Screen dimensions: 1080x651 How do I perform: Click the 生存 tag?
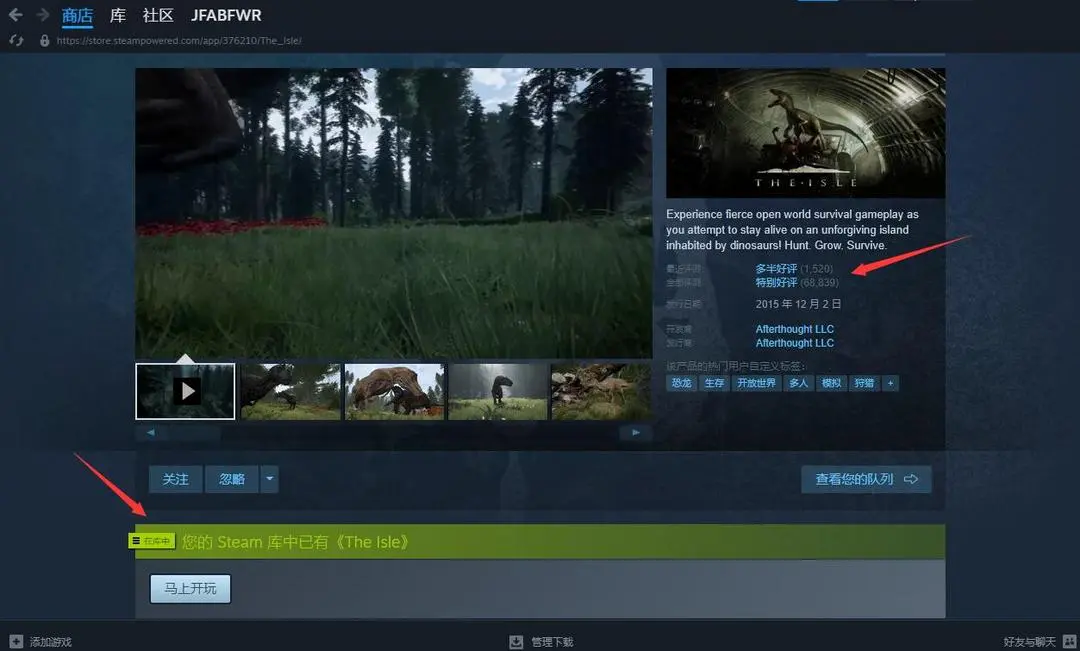(x=714, y=383)
